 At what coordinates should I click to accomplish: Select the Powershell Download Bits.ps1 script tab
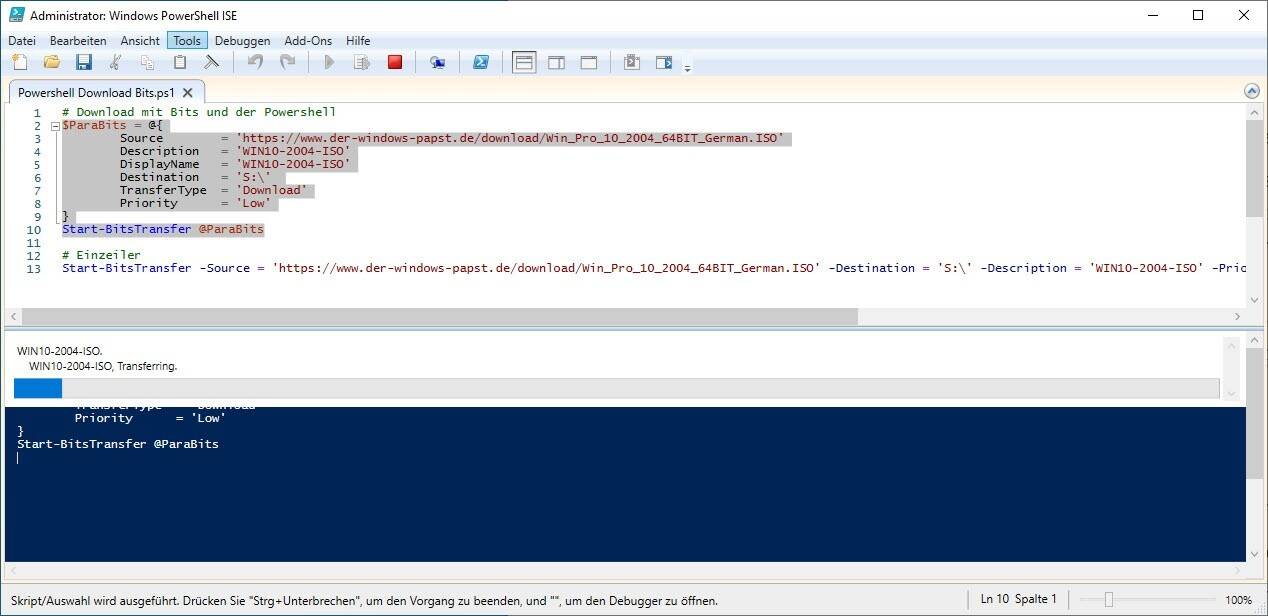point(96,92)
